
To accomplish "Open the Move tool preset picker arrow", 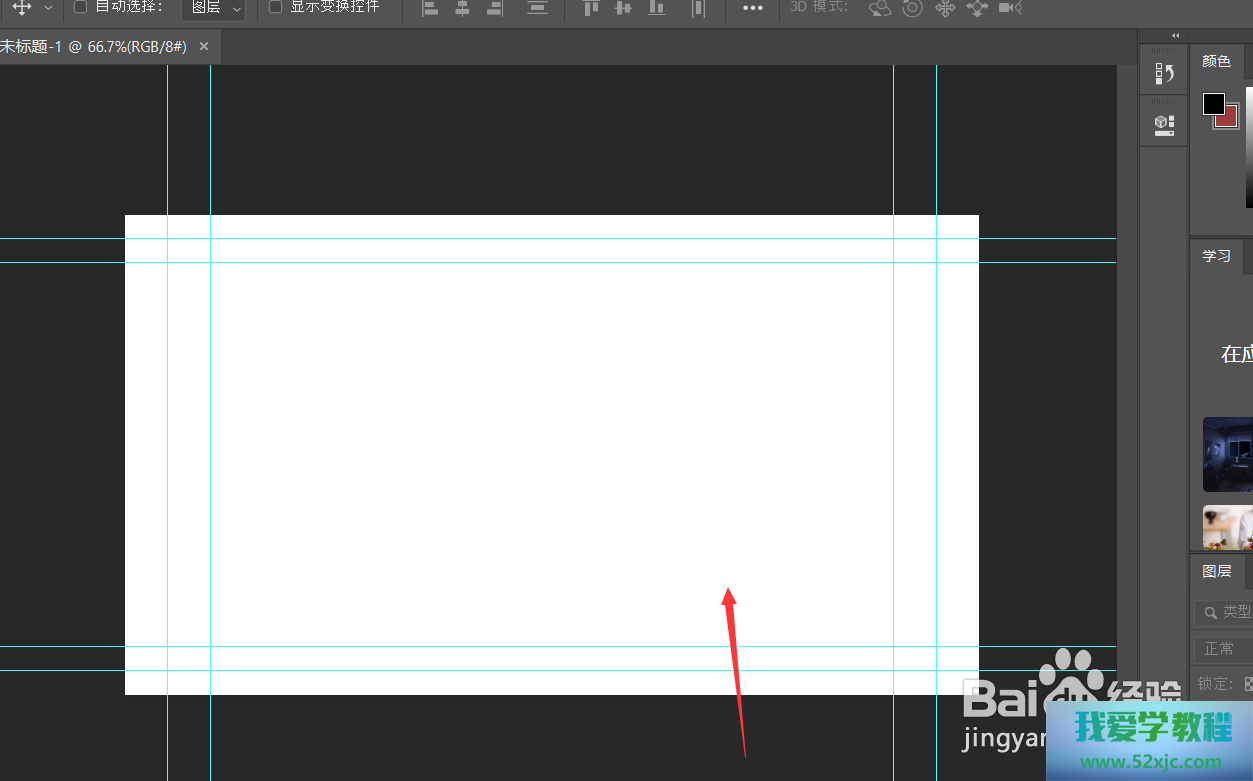I will pos(48,8).
